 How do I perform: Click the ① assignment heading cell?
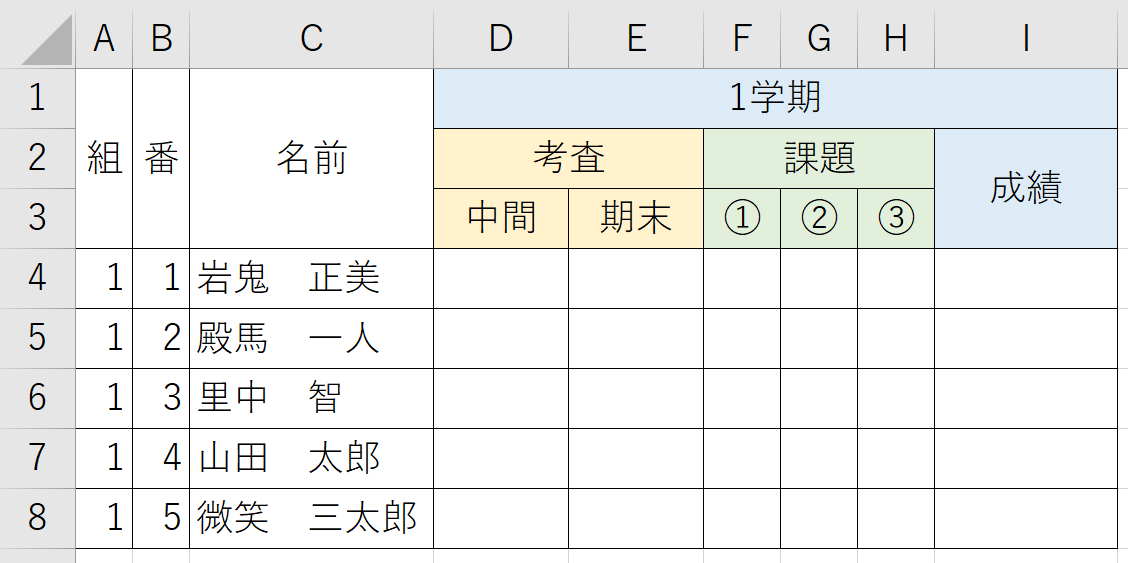[742, 219]
